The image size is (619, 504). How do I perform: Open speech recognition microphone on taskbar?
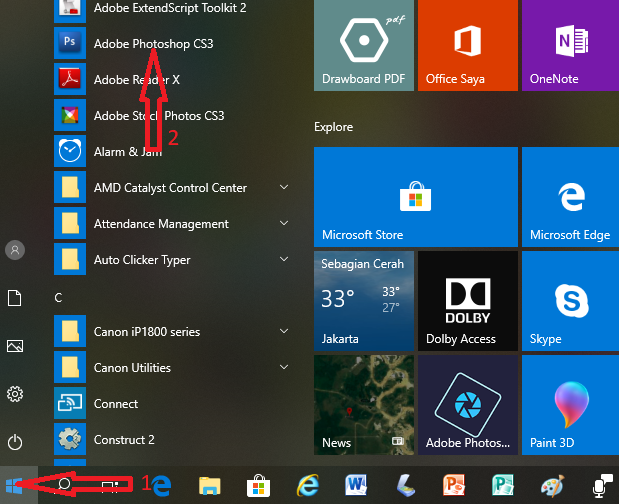[x=603, y=485]
